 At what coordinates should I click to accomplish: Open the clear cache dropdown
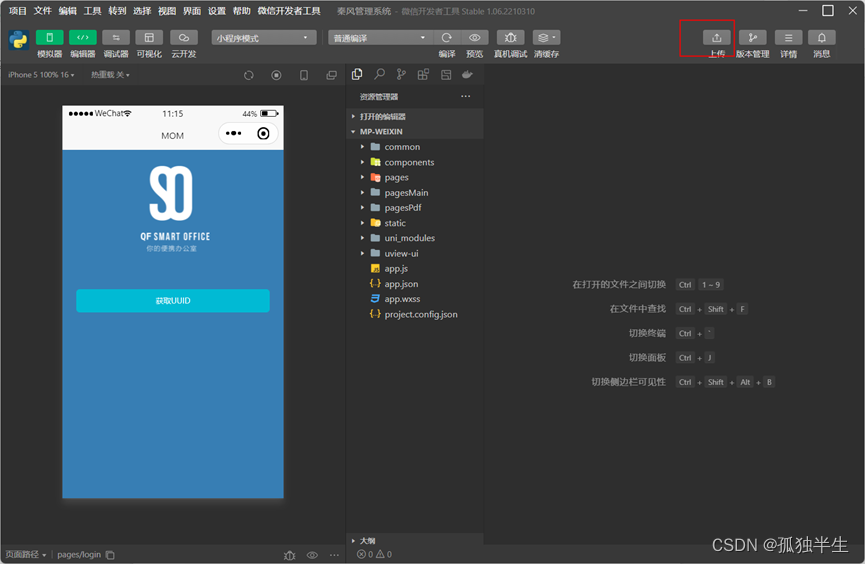tap(546, 38)
